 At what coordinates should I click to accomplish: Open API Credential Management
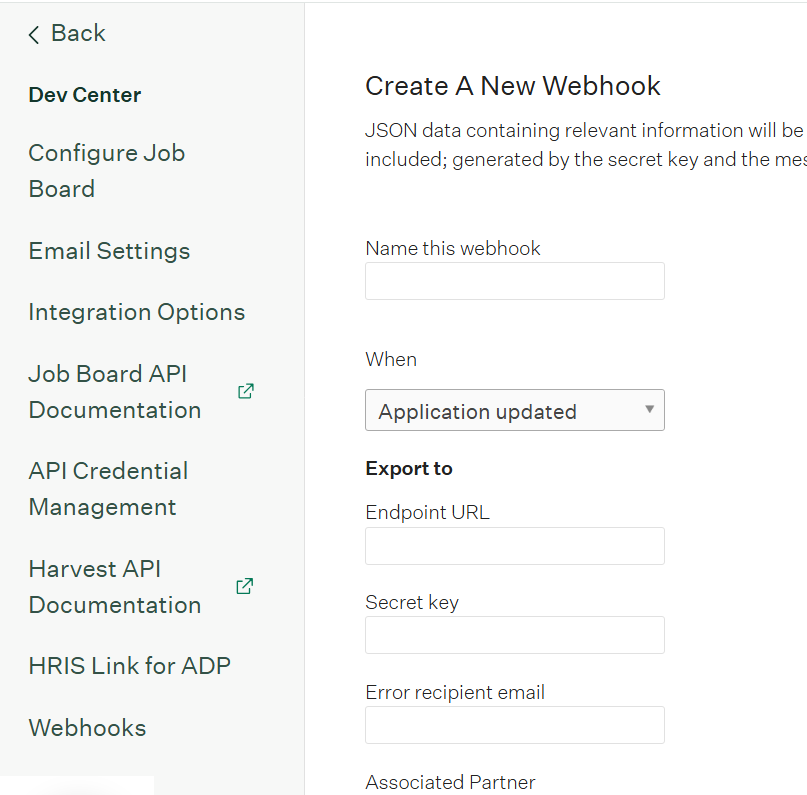coord(108,489)
